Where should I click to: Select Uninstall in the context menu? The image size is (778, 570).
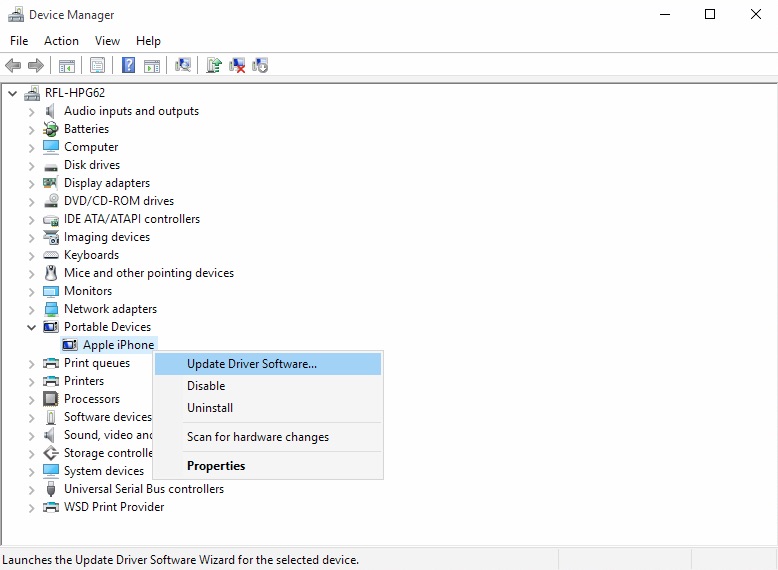point(210,408)
